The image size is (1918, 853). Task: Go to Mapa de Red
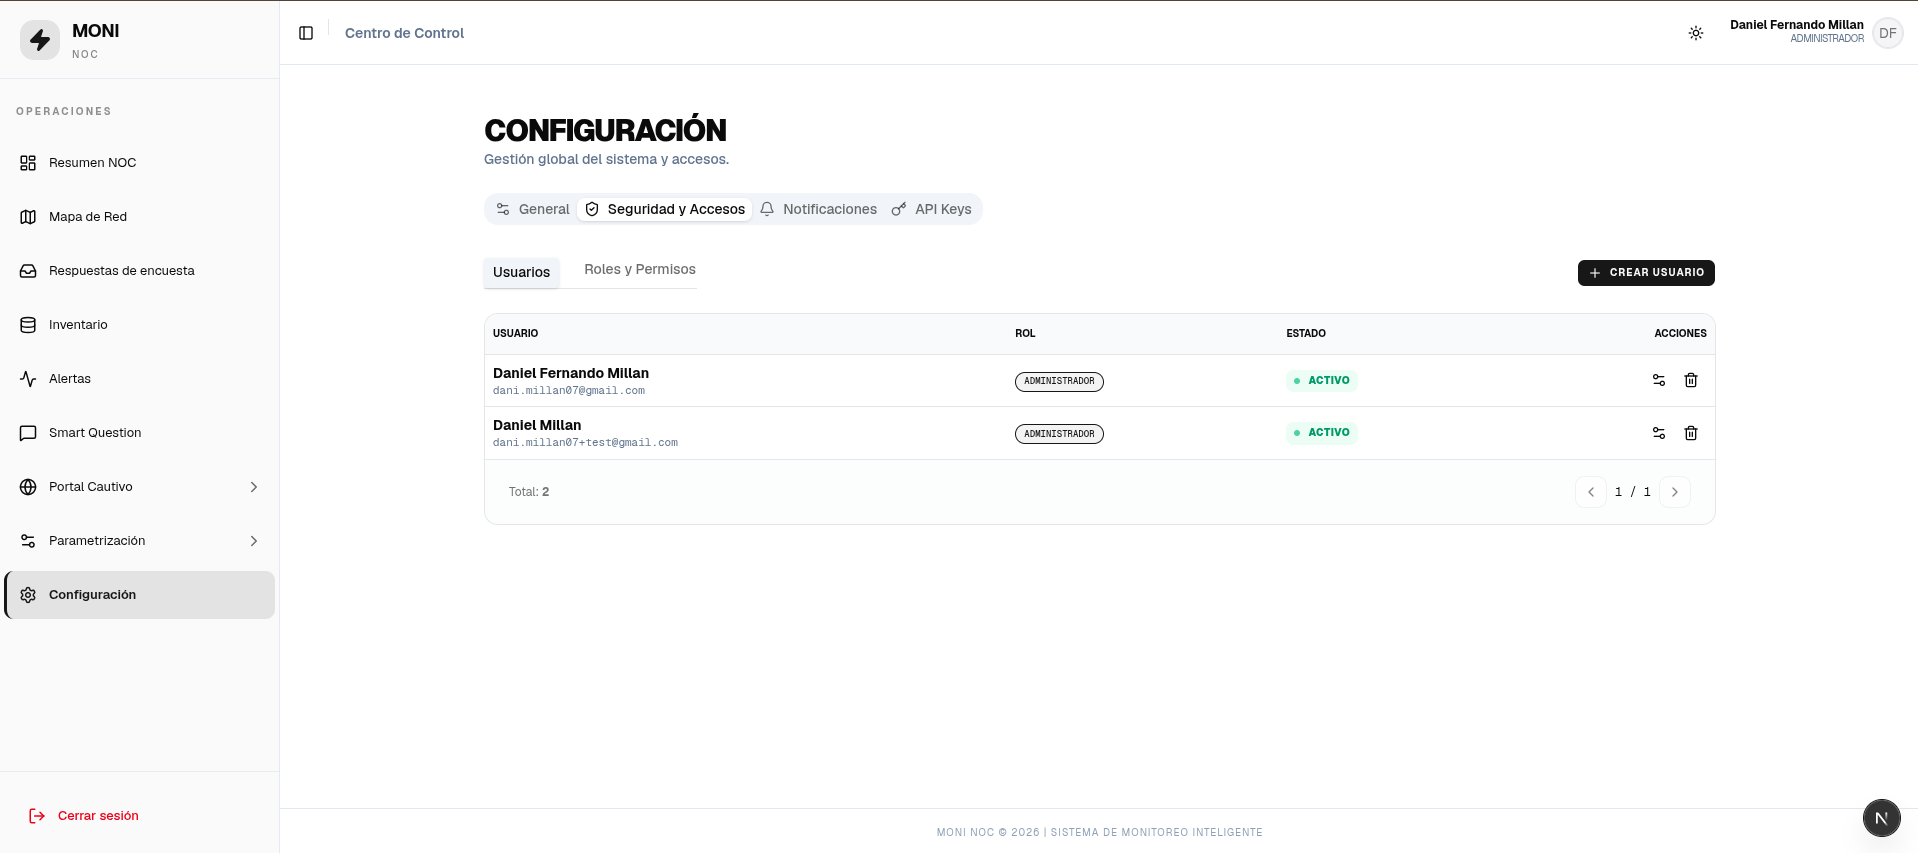[140, 217]
